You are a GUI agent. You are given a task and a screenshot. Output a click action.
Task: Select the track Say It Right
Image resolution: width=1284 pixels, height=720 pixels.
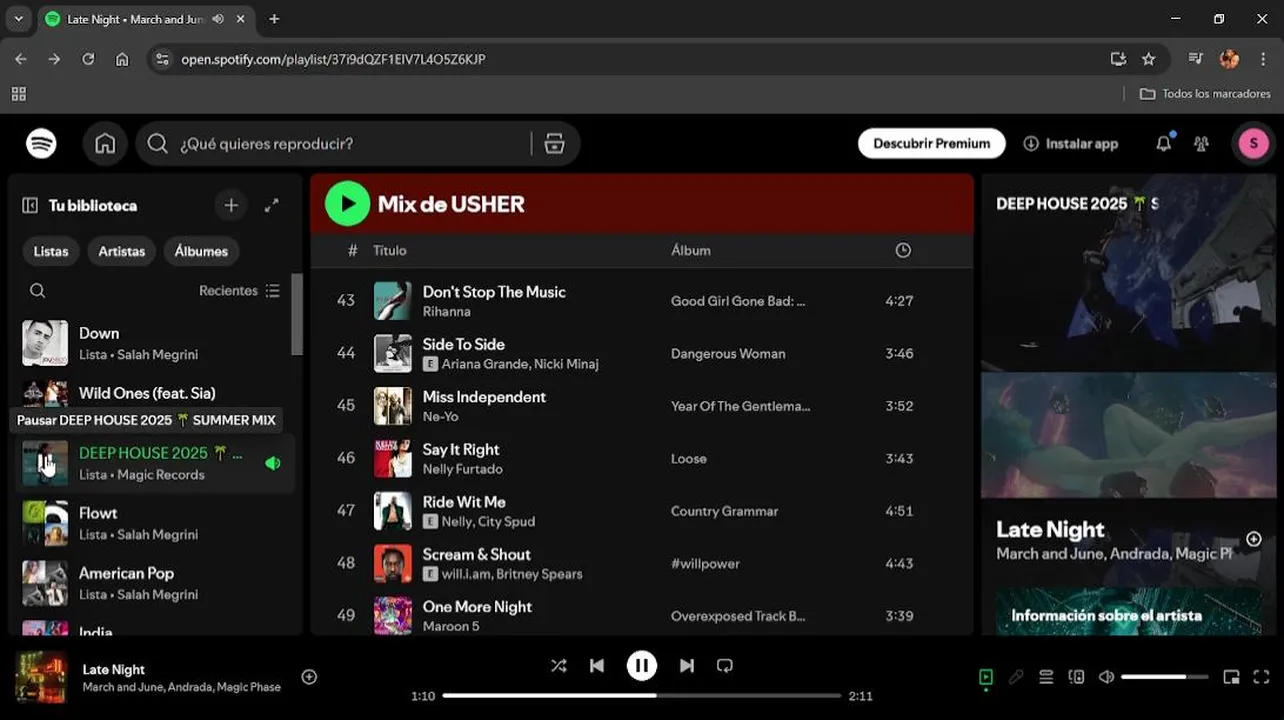[x=461, y=450]
